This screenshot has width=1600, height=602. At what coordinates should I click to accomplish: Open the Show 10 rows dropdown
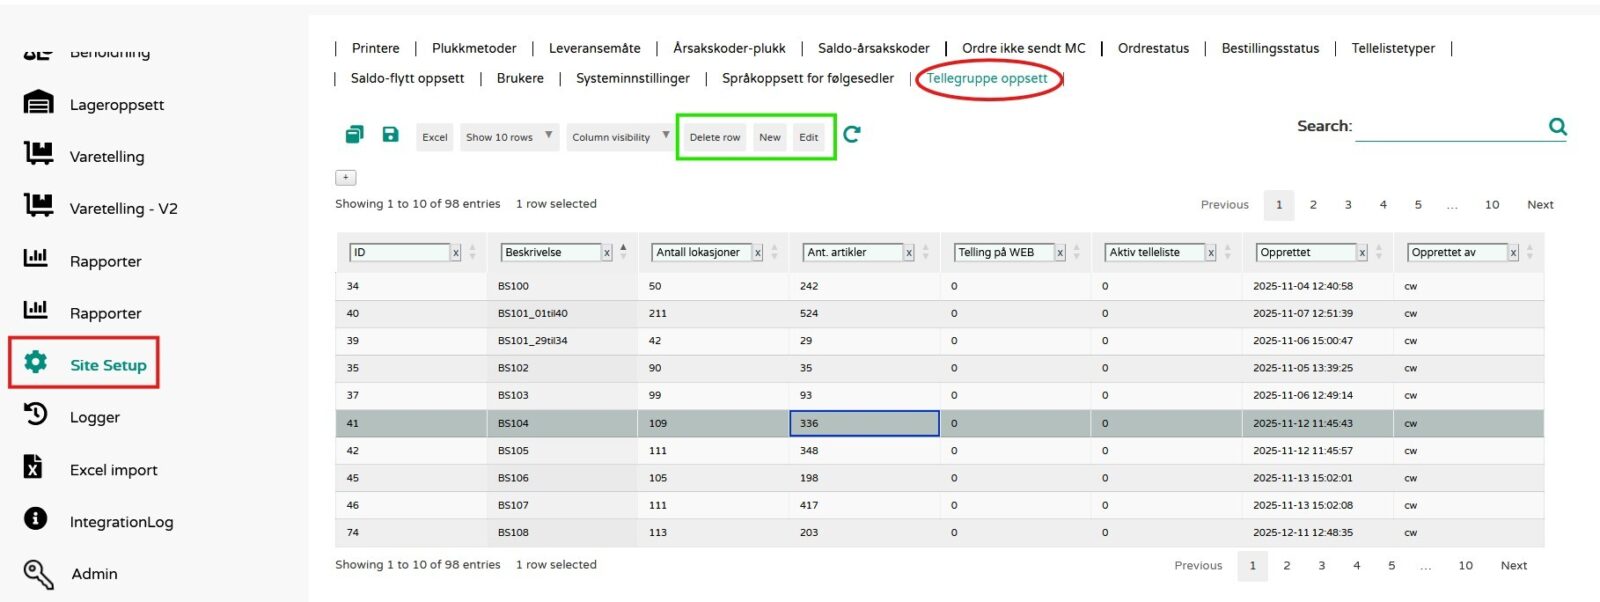point(508,137)
